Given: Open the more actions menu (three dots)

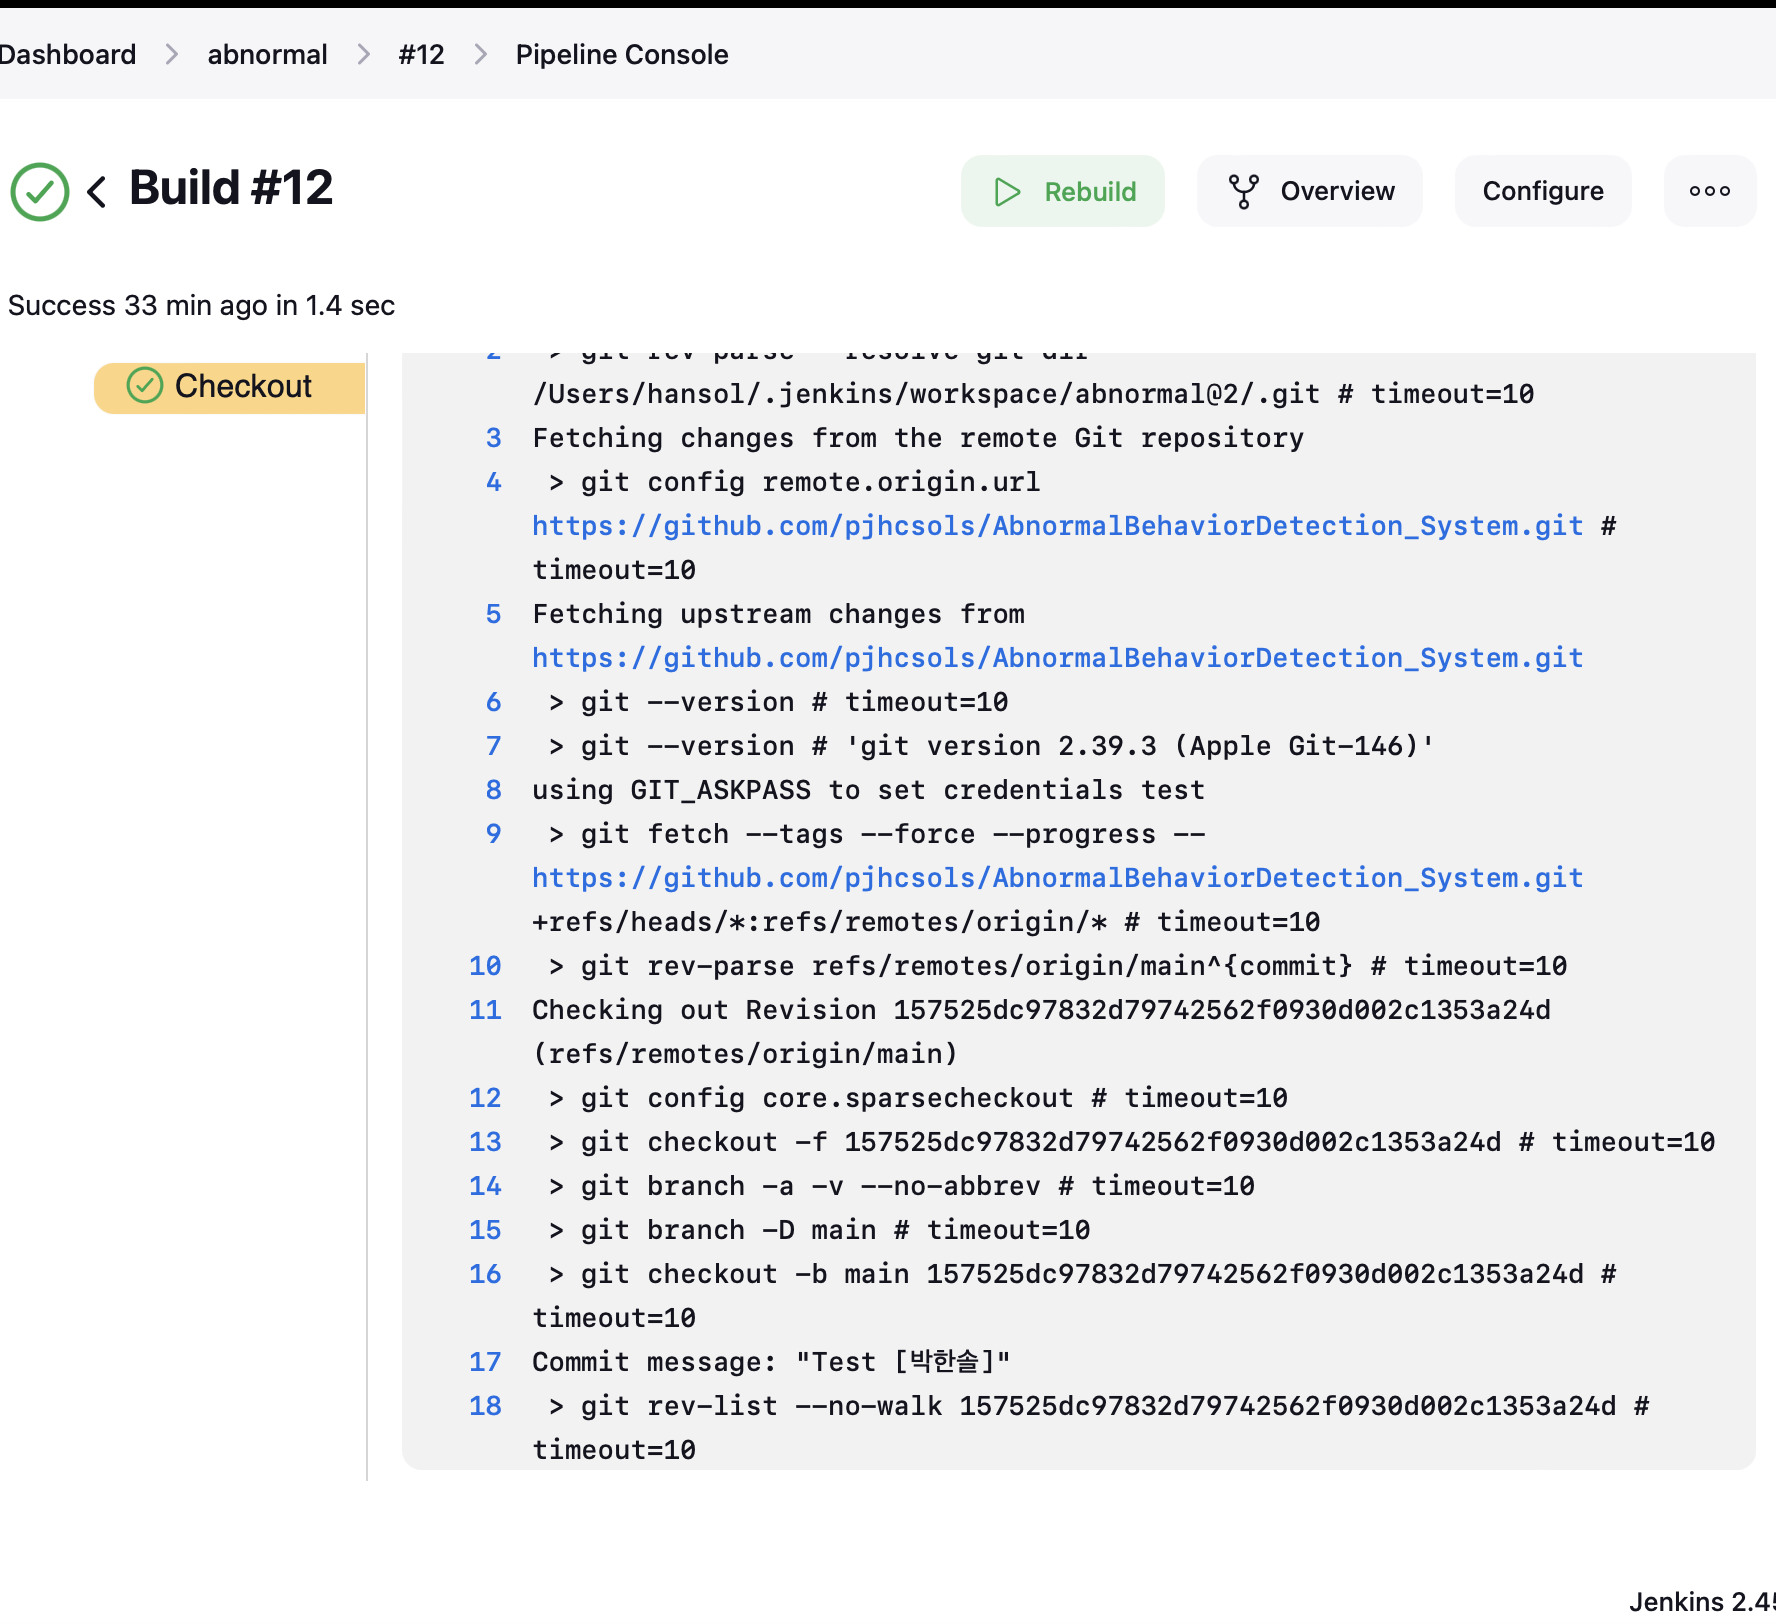Looking at the screenshot, I should tap(1710, 191).
